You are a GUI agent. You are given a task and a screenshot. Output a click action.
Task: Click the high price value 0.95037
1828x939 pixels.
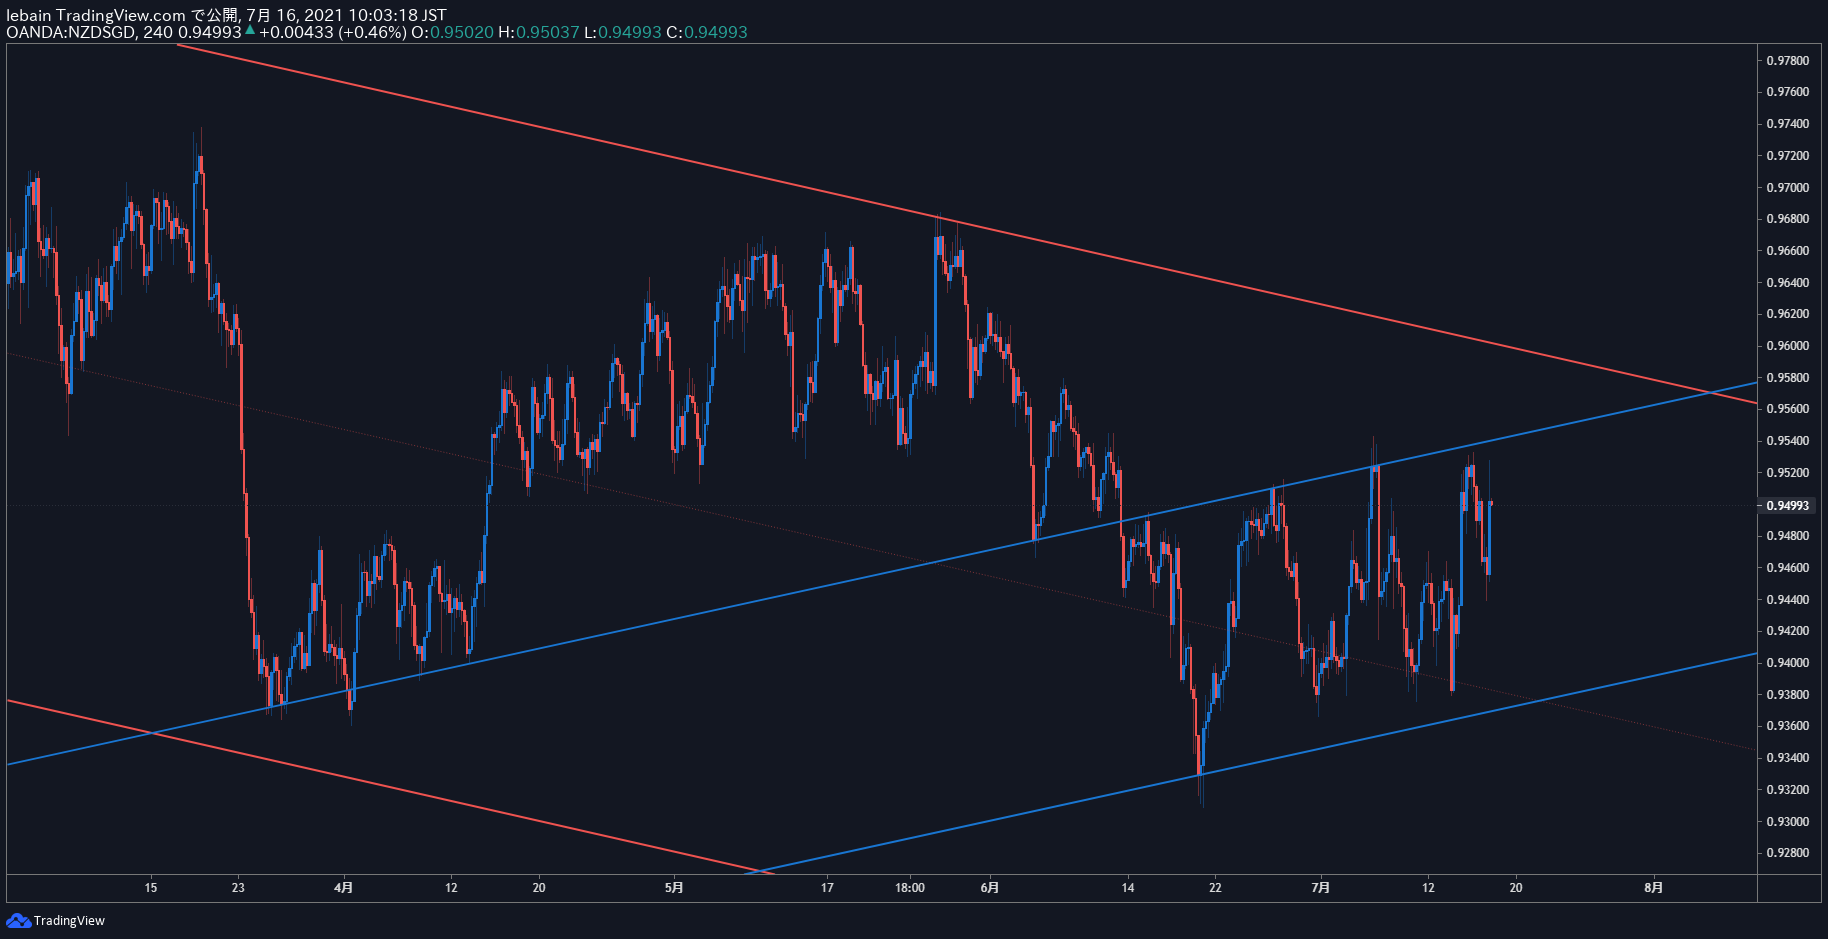pos(548,32)
